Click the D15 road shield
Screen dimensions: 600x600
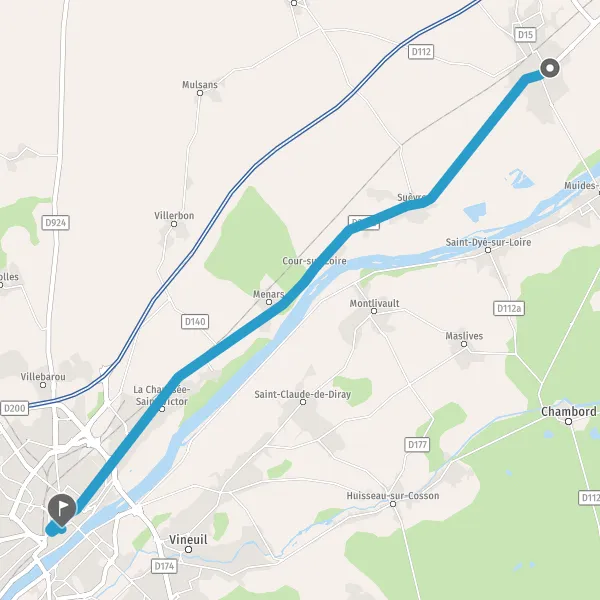tap(525, 35)
